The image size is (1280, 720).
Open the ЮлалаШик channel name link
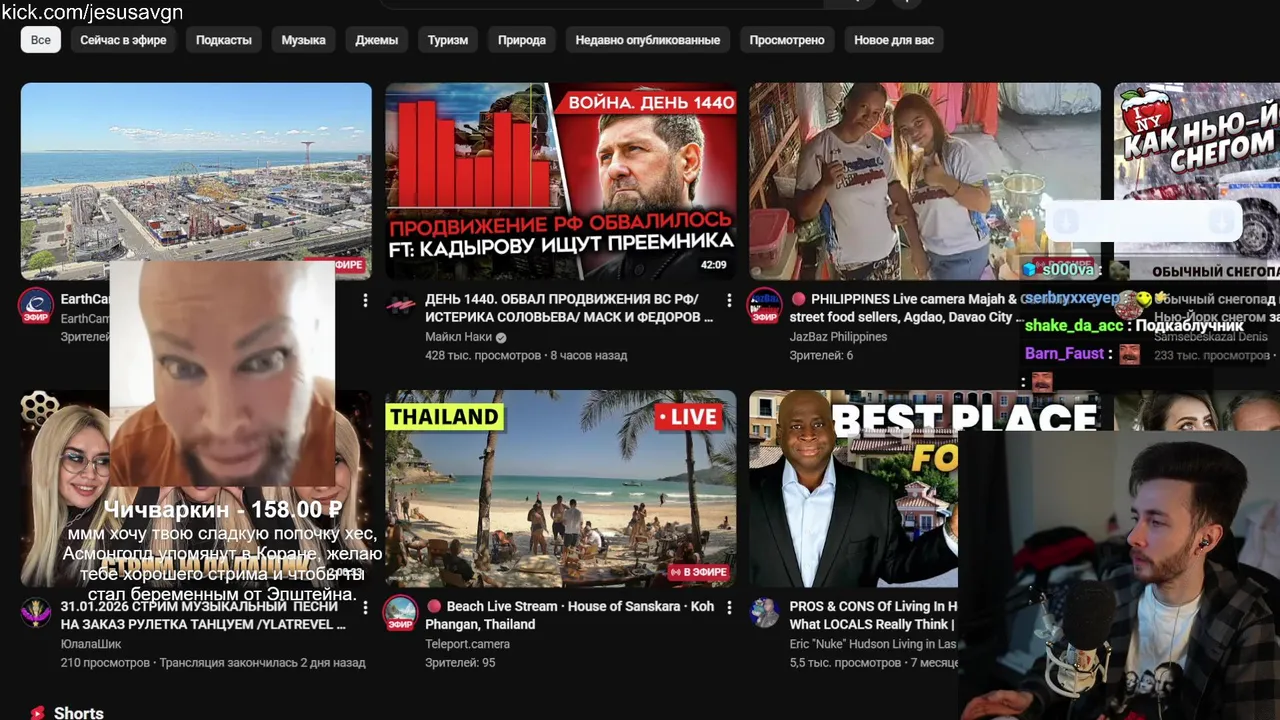point(91,644)
